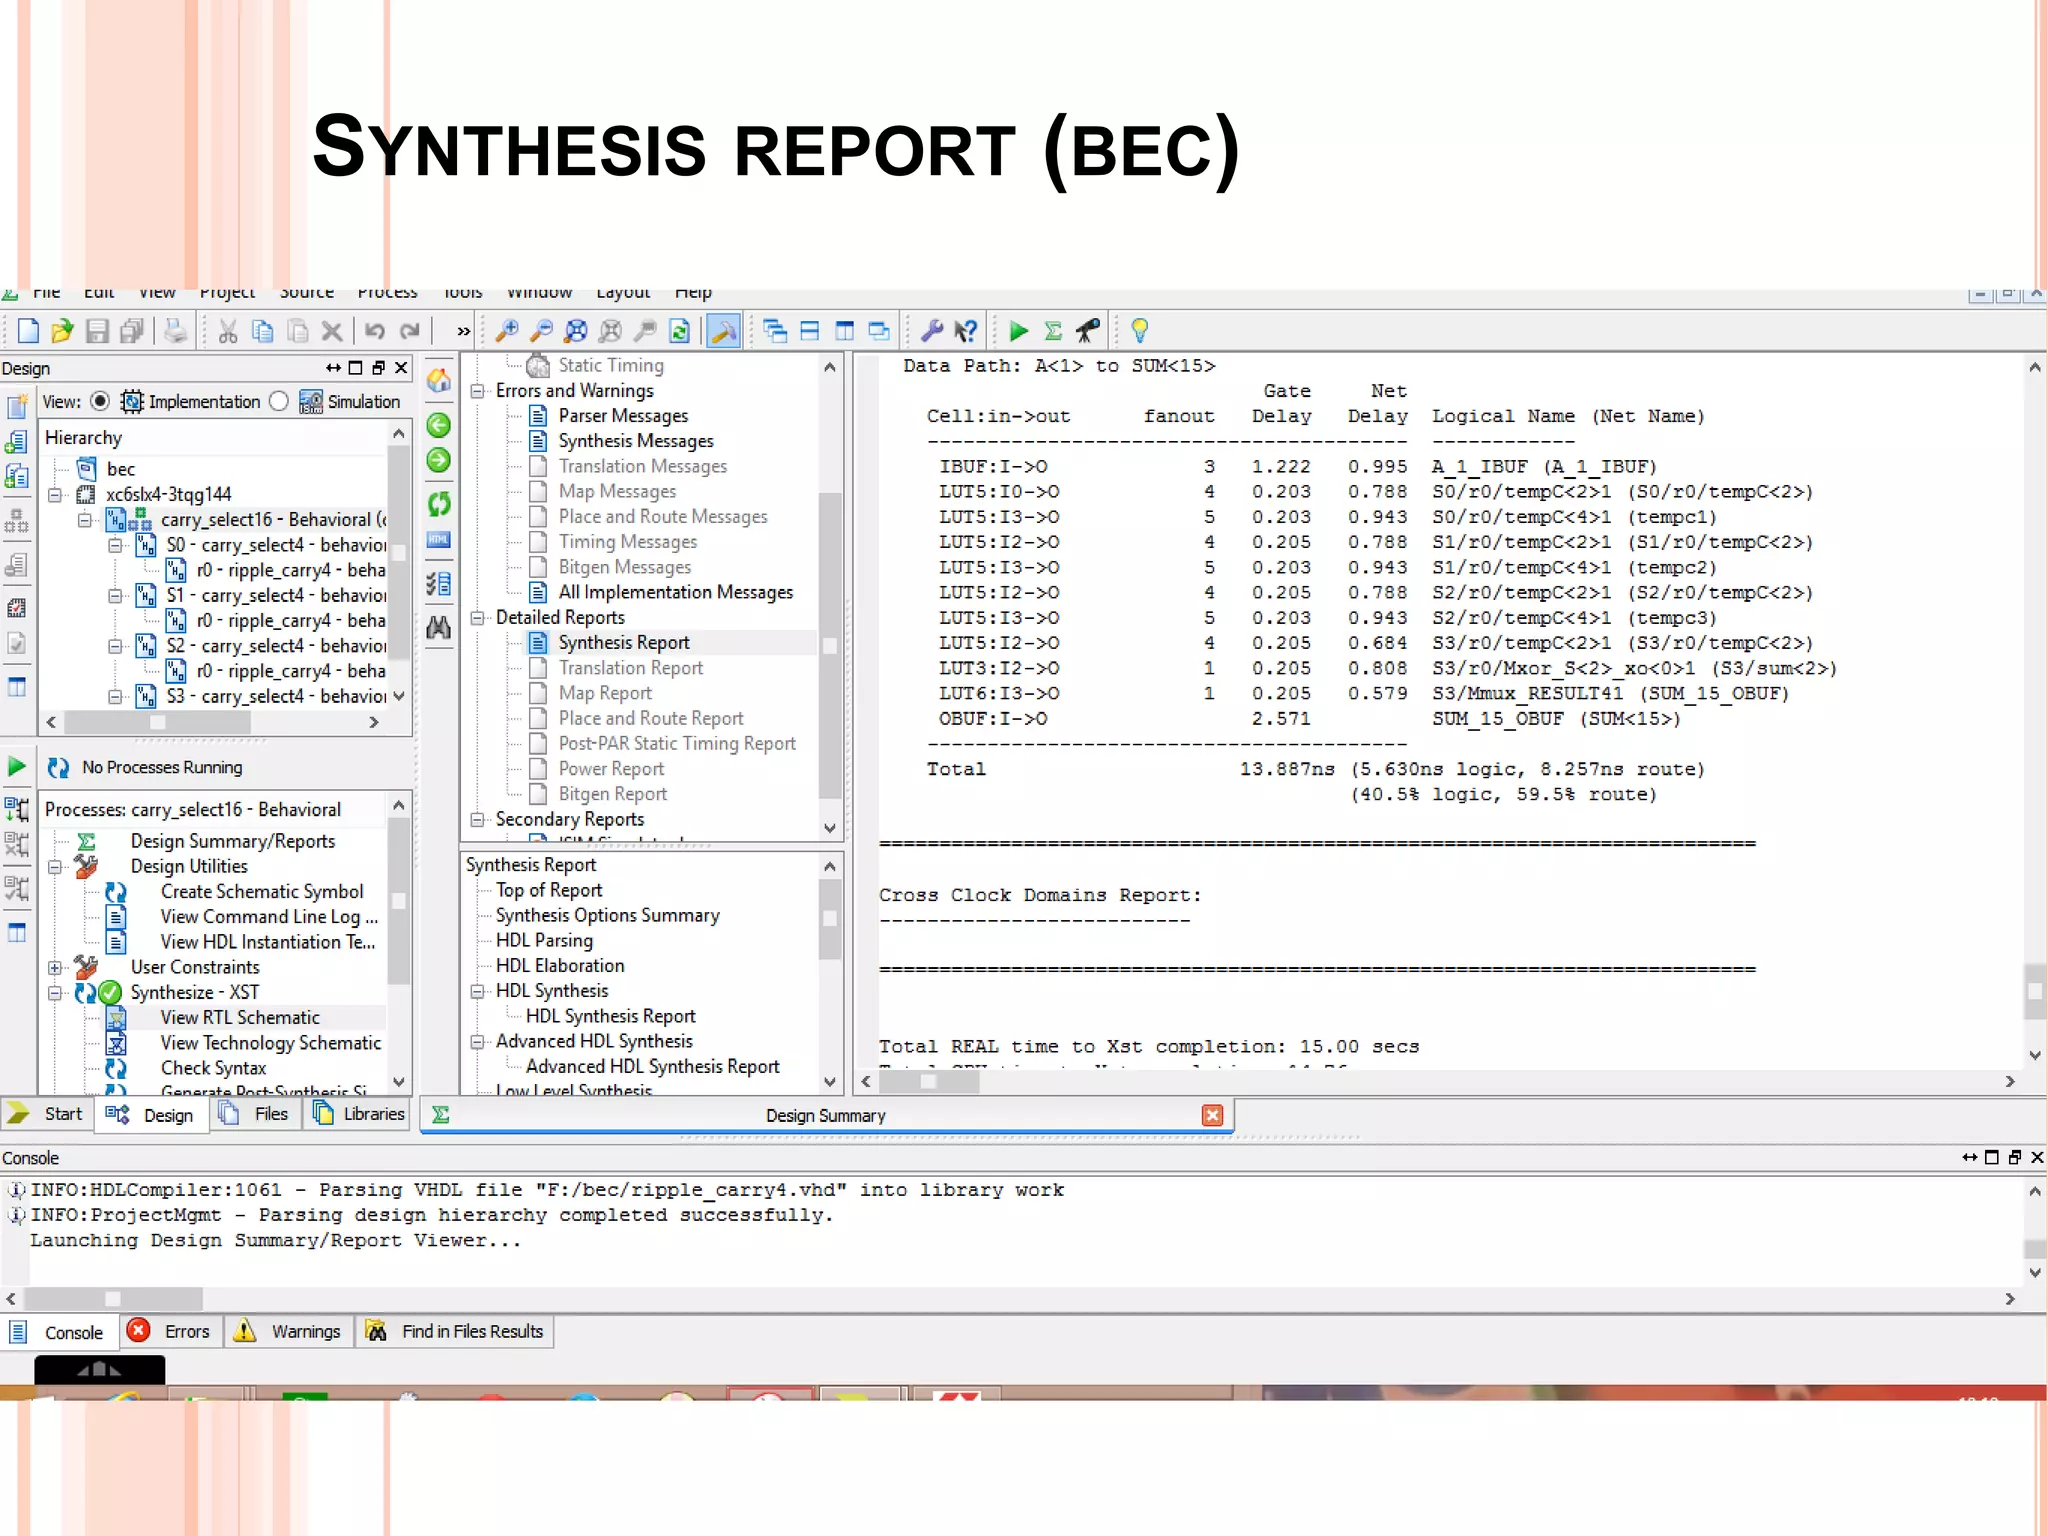Collapse the Detailed Reports section
Viewport: 2048px width, 1536px height.
(x=478, y=618)
